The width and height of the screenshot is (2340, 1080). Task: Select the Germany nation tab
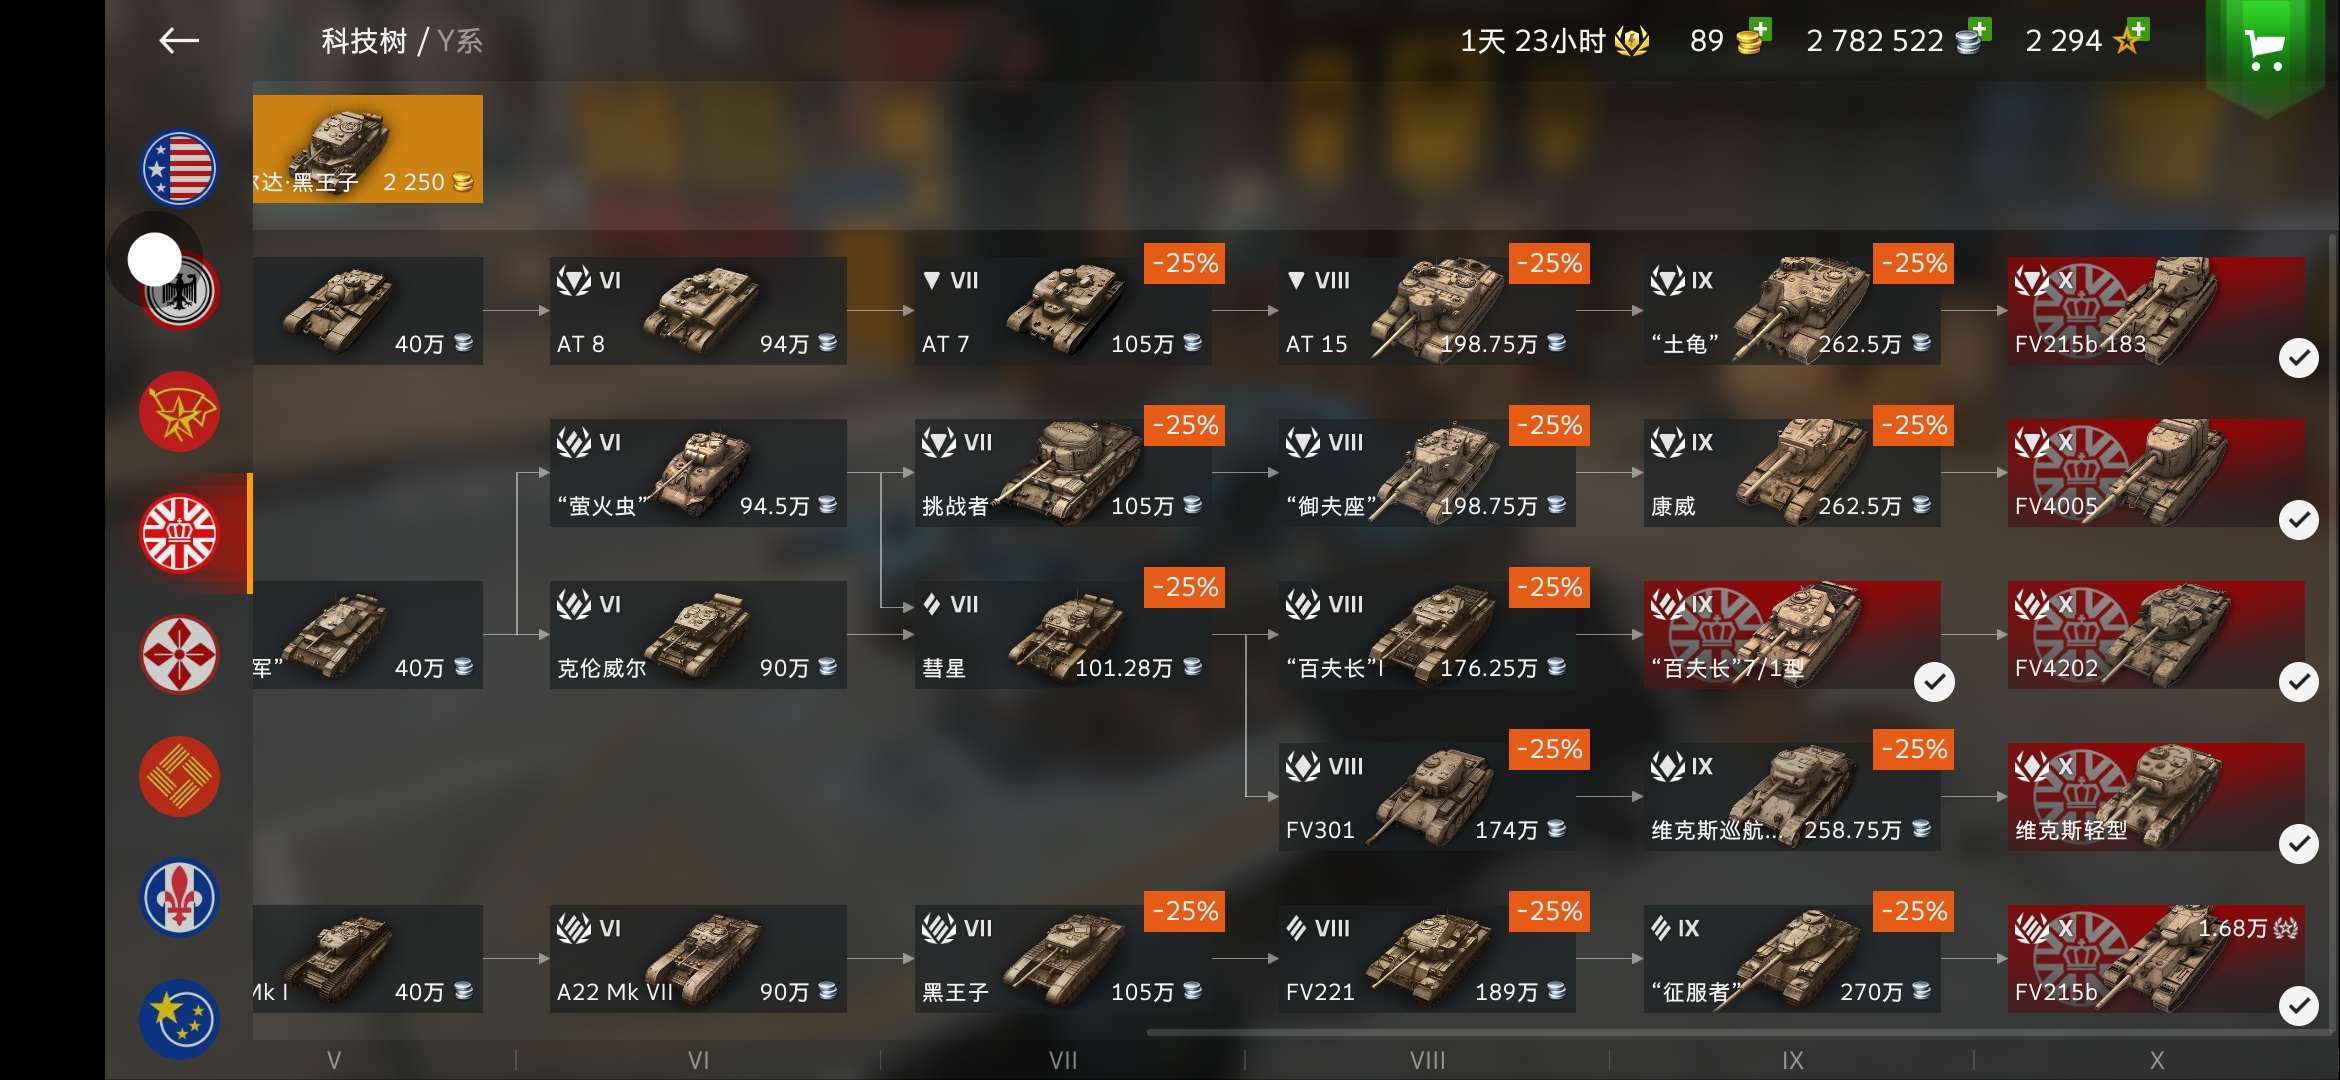click(181, 292)
